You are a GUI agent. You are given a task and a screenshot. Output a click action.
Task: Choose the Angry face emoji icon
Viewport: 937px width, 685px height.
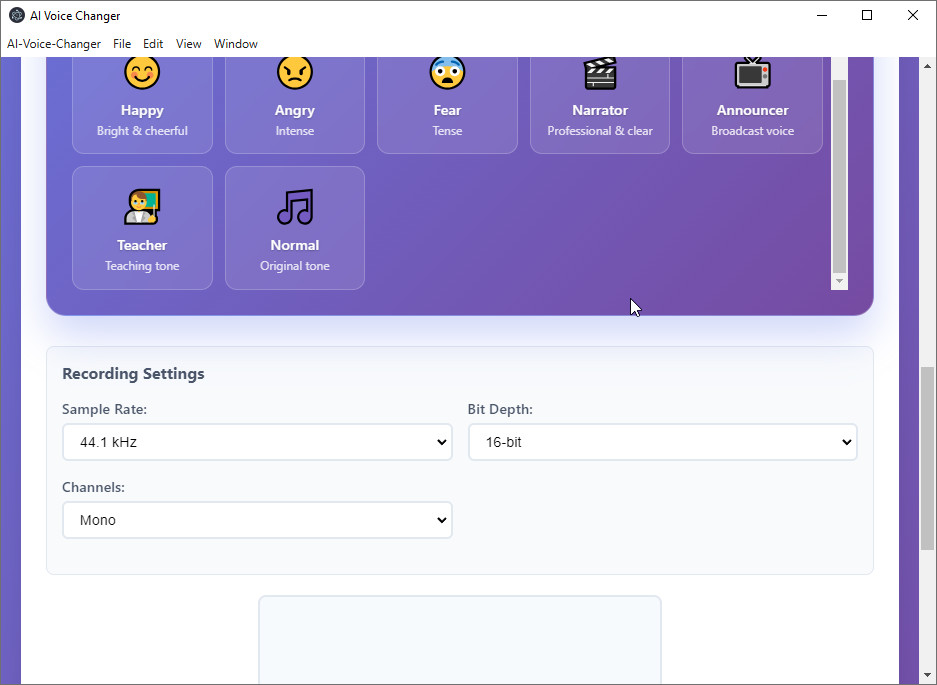[x=294, y=73]
